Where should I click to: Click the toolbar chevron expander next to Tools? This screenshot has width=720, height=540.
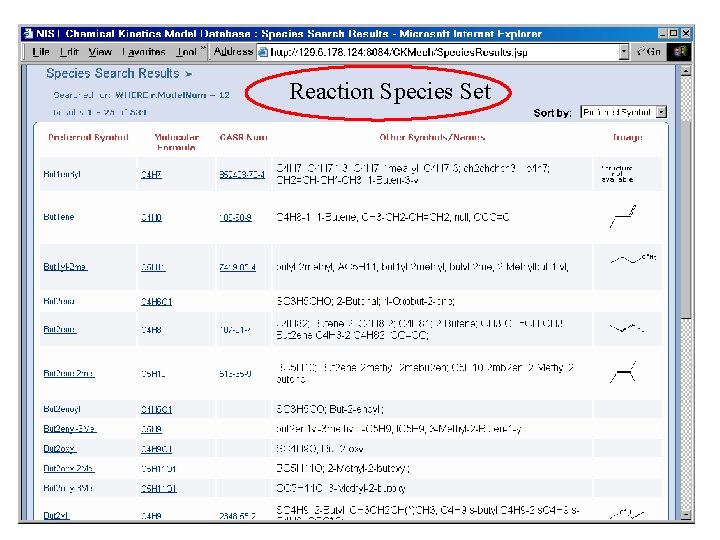[203, 49]
